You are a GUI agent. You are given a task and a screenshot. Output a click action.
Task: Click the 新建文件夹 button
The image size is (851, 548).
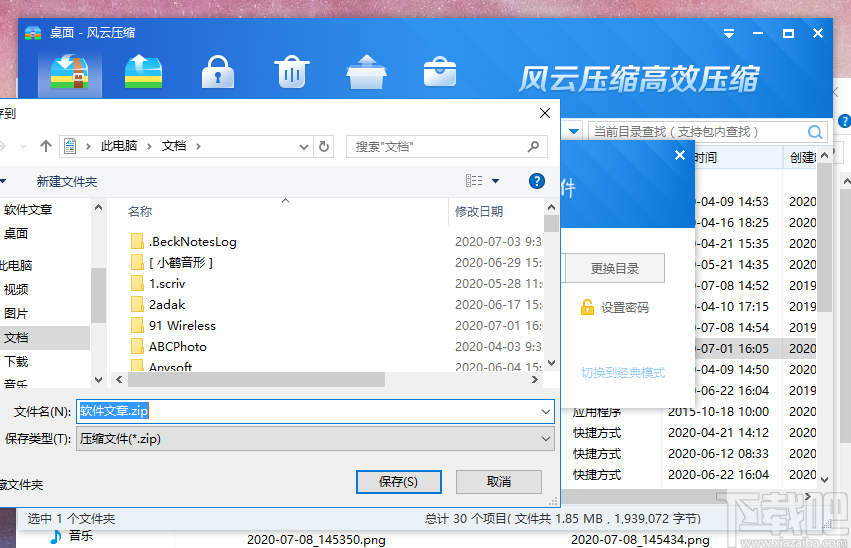[67, 181]
